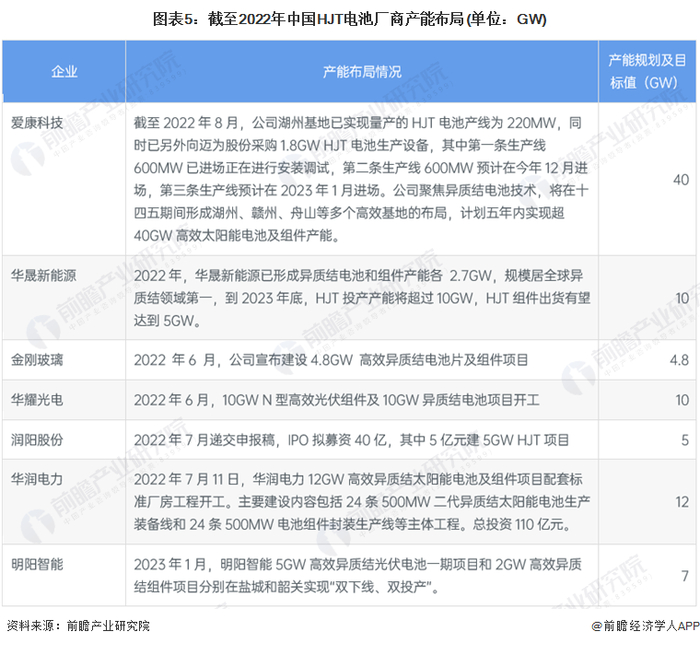This screenshot has width=700, height=645.
Task: Click the '企业' column header
Action: (64, 71)
